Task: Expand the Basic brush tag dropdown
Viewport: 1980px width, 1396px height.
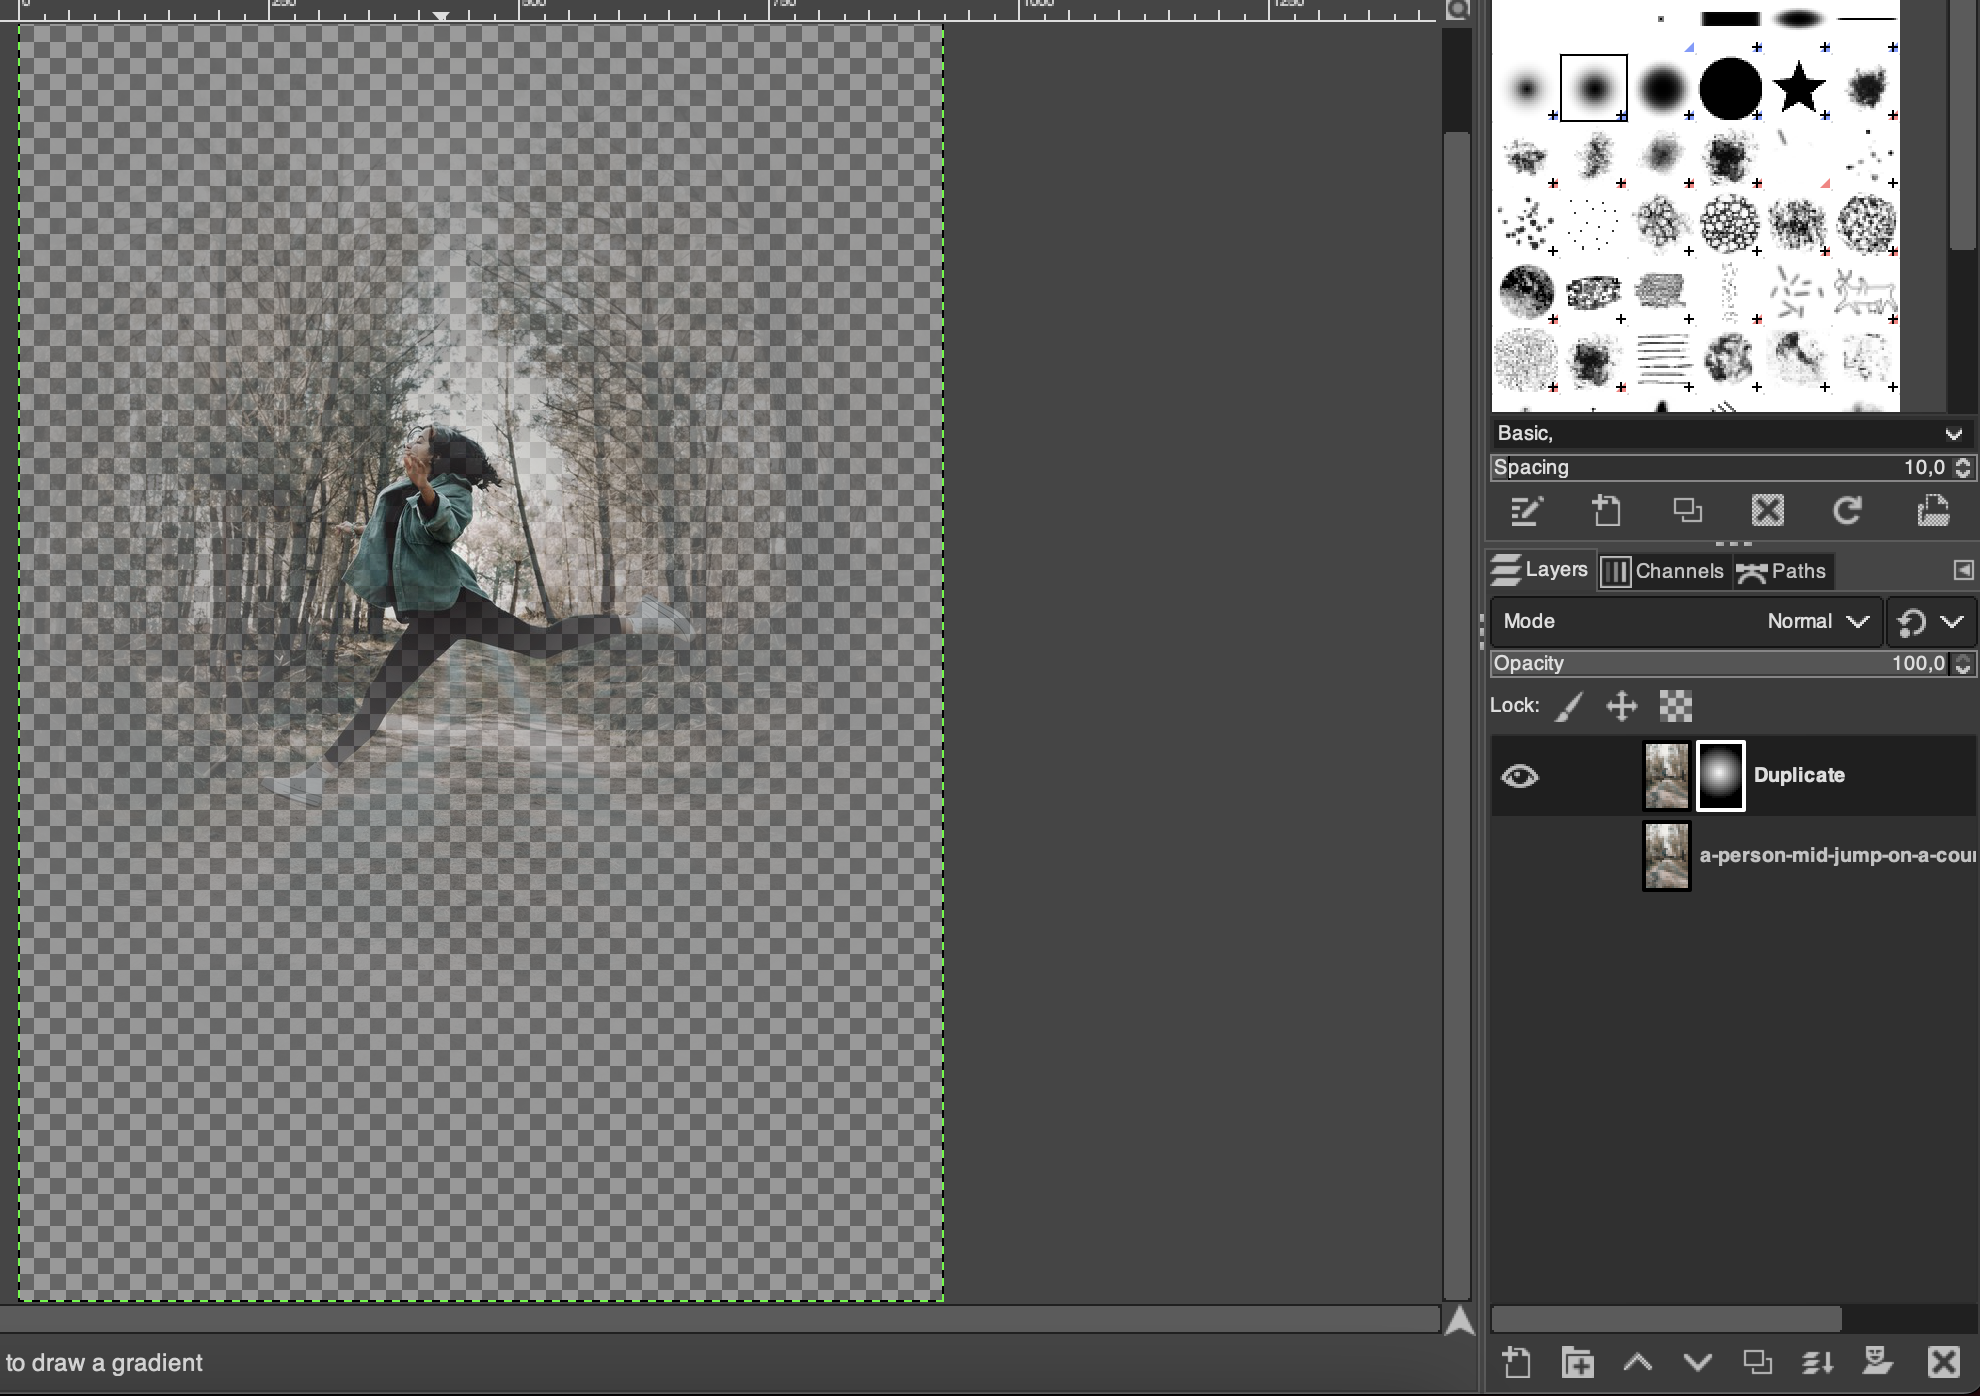Action: pyautogui.click(x=1952, y=434)
